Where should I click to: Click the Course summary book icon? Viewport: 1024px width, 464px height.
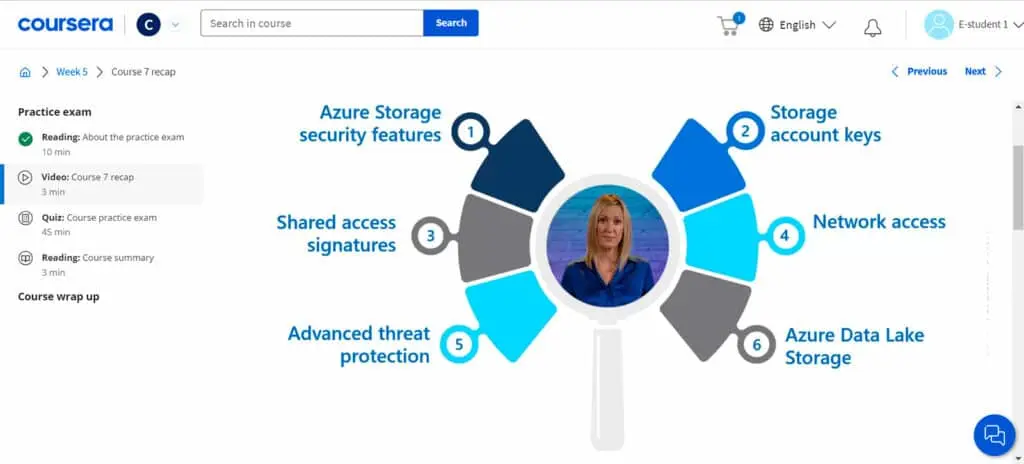point(25,258)
